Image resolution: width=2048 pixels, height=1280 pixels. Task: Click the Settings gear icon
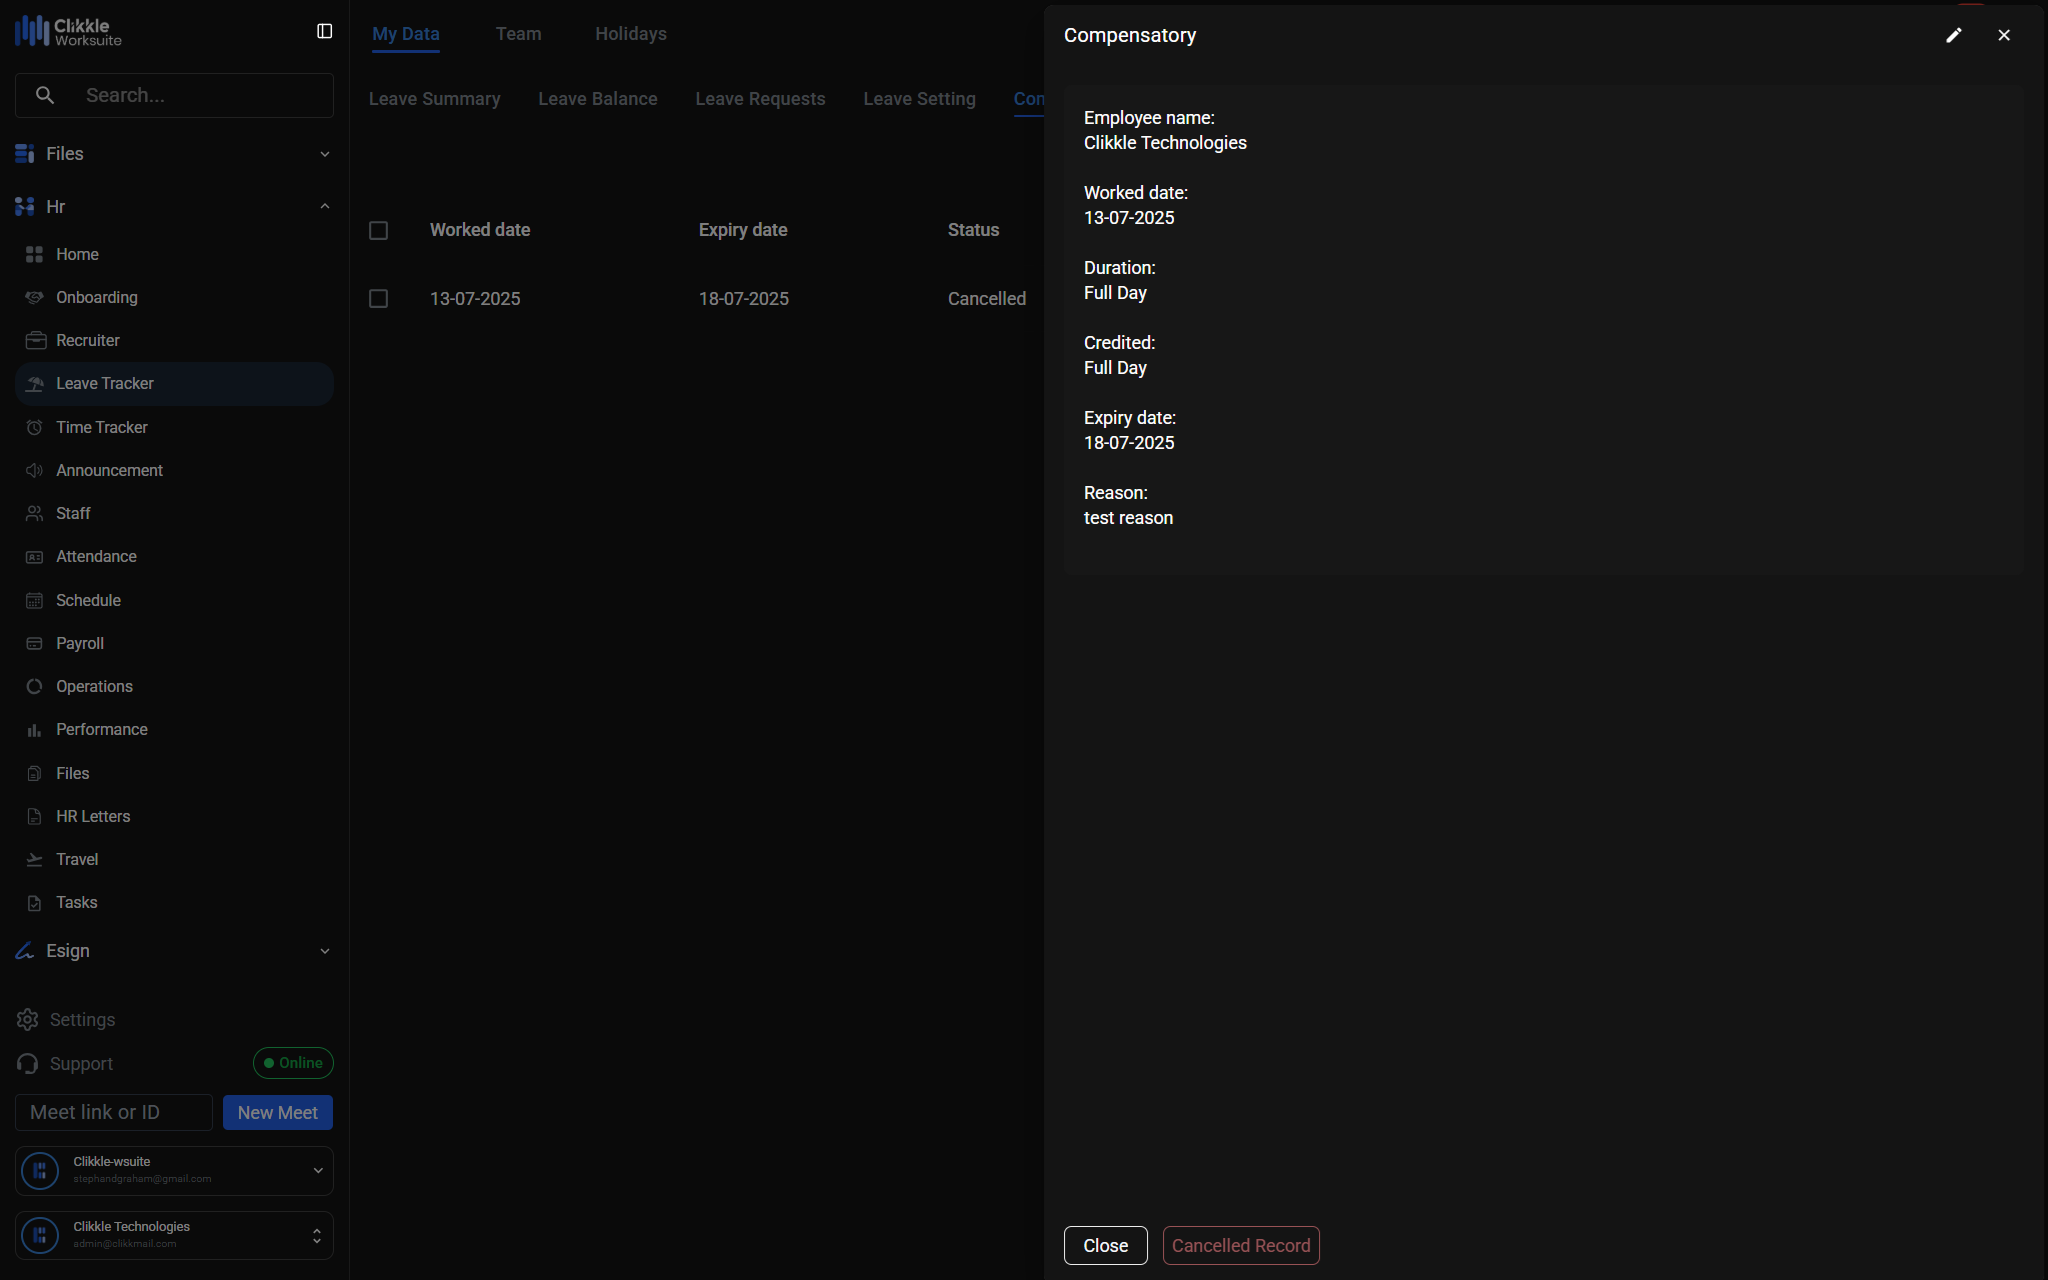(28, 1019)
